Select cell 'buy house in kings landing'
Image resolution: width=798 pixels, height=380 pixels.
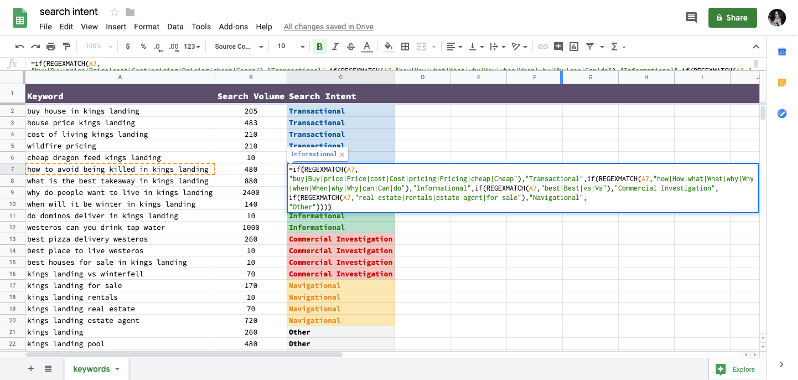[120, 111]
